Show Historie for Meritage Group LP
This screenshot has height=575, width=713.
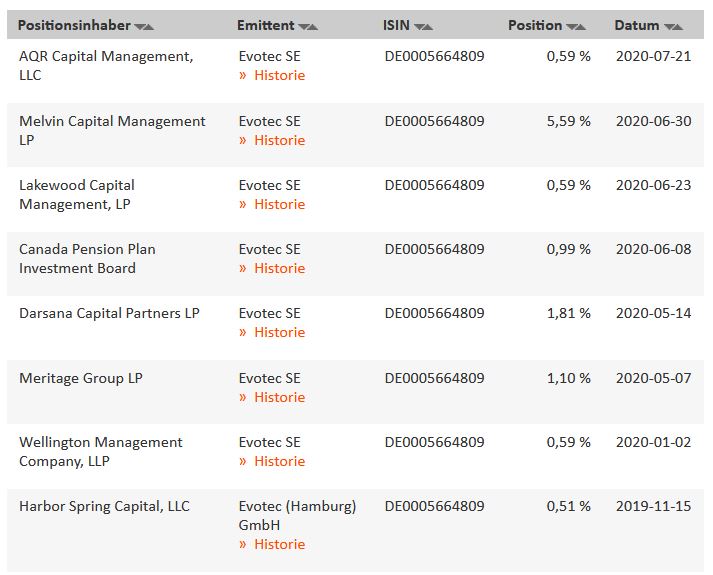(278, 398)
